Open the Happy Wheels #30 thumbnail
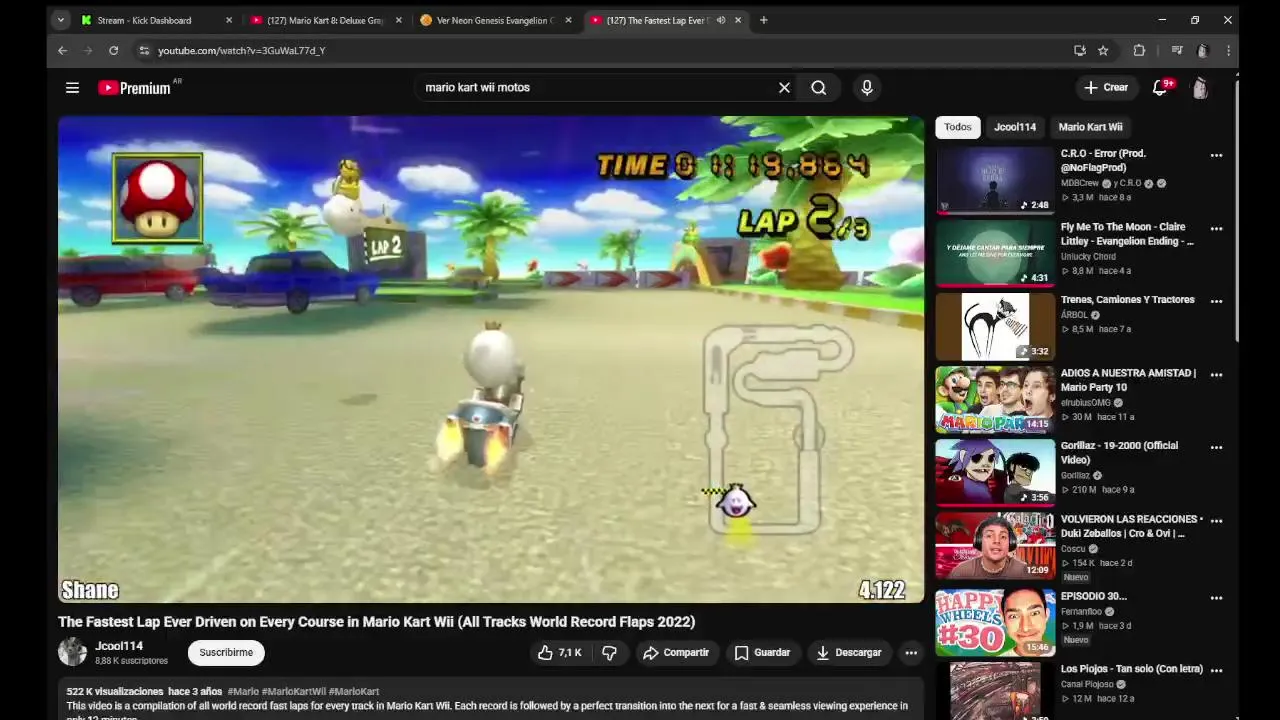Image resolution: width=1280 pixels, height=720 pixels. pos(995,622)
